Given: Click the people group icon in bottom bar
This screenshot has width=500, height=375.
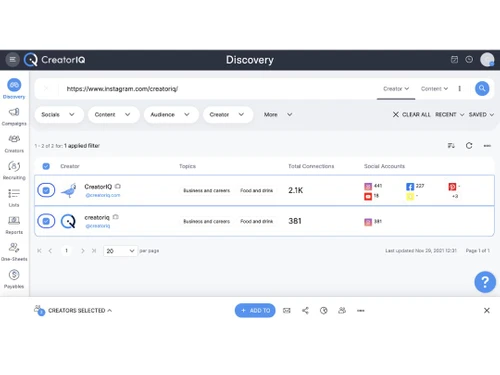Looking at the screenshot, I should [342, 310].
